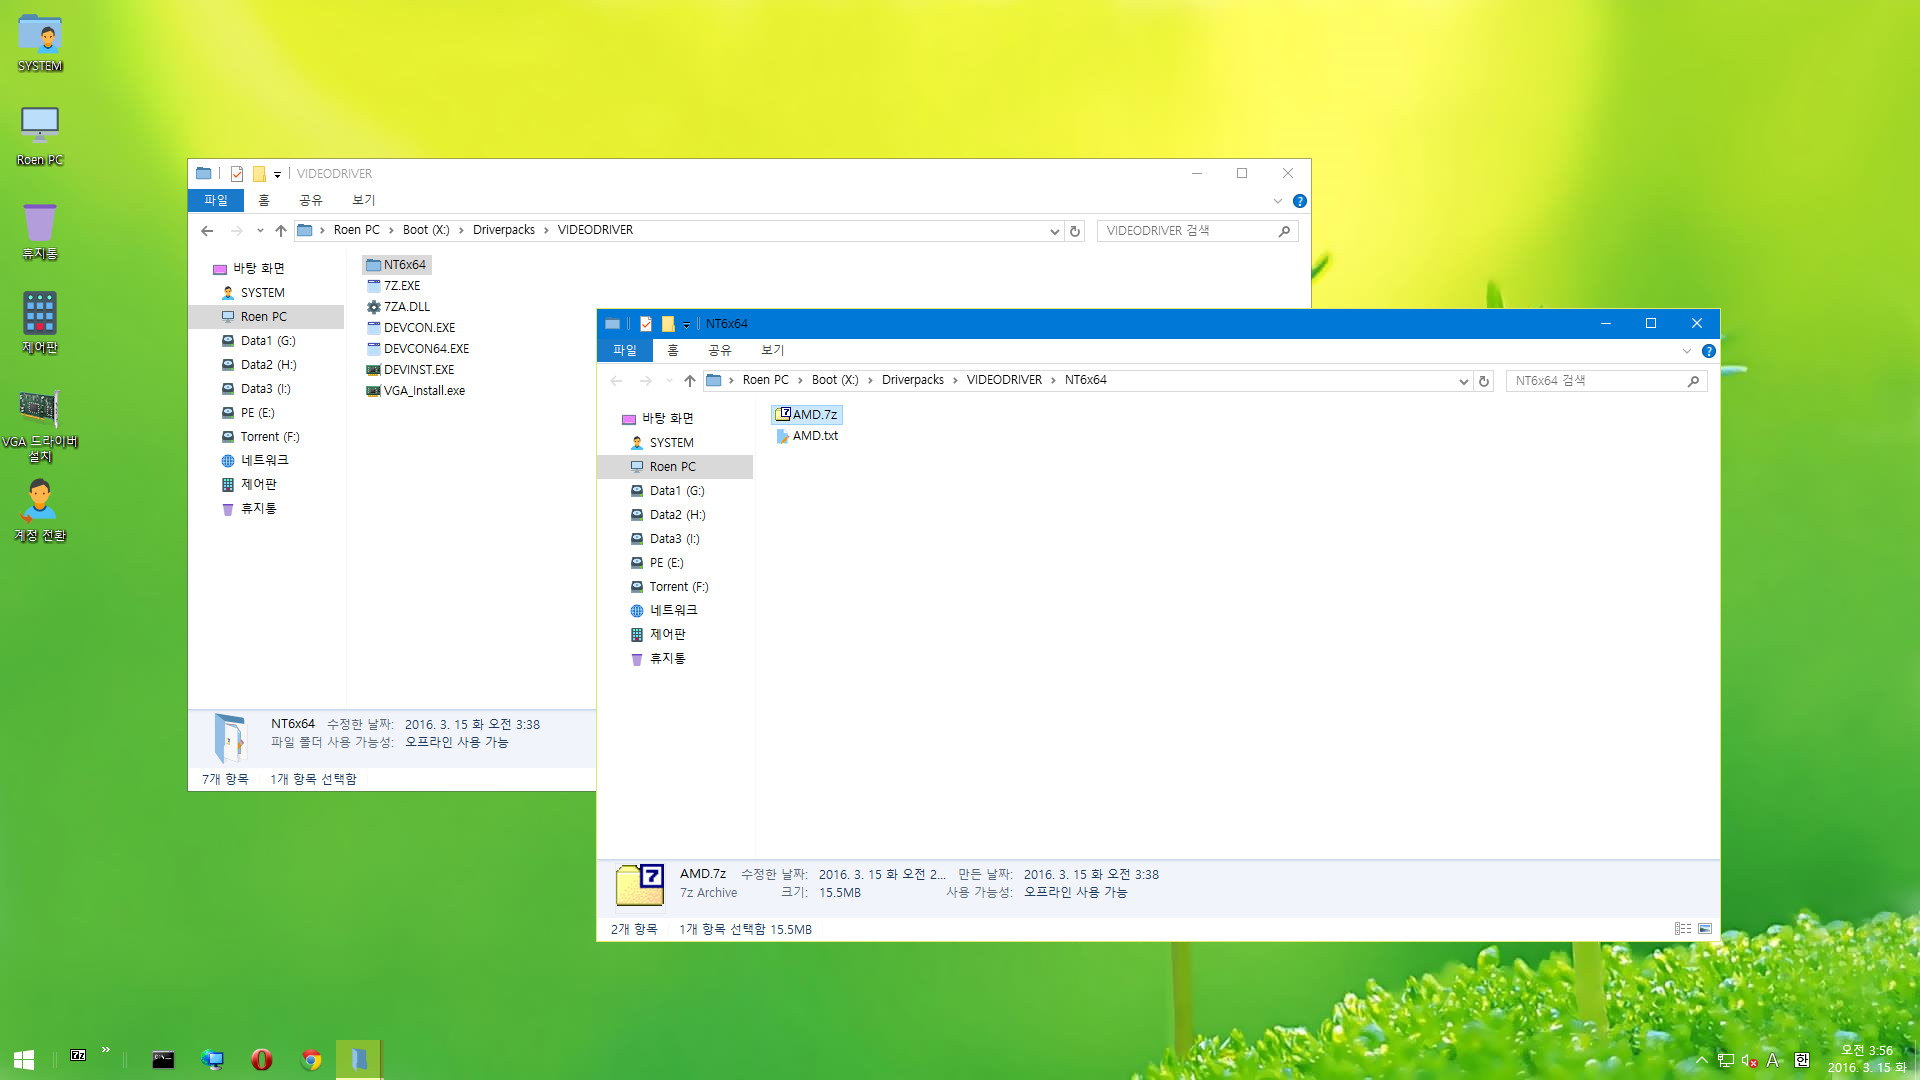Select 7ZA.DLL in VIDEODRIVER window
Screen dimensions: 1920x1080
(399, 307)
